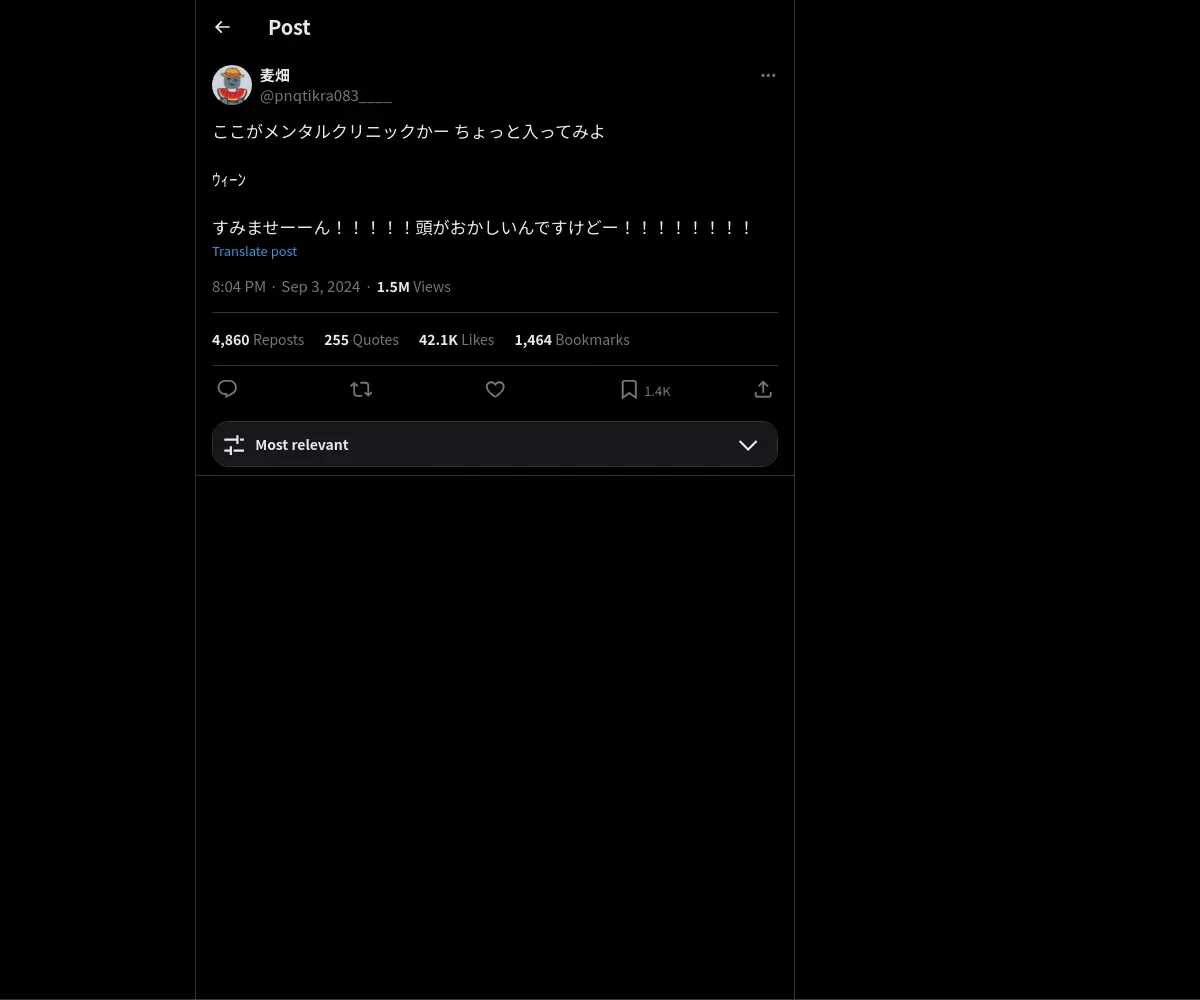Open the three-dot more options menu
The width and height of the screenshot is (1200, 1000).
pyautogui.click(x=768, y=75)
